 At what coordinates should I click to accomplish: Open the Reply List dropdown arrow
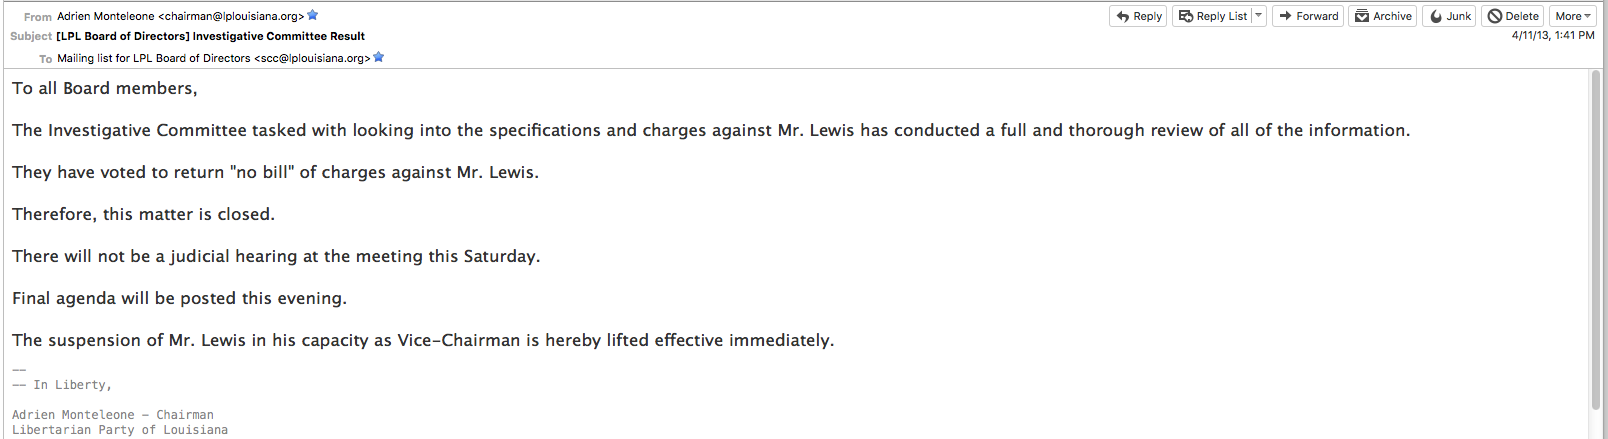tap(1258, 16)
